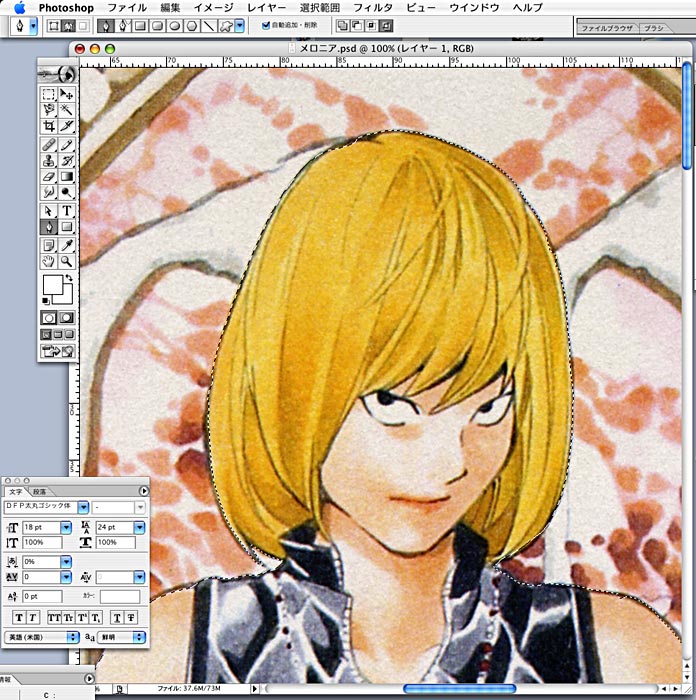Toggle Strikethrough in character panel
This screenshot has height=700, width=696.
131,618
